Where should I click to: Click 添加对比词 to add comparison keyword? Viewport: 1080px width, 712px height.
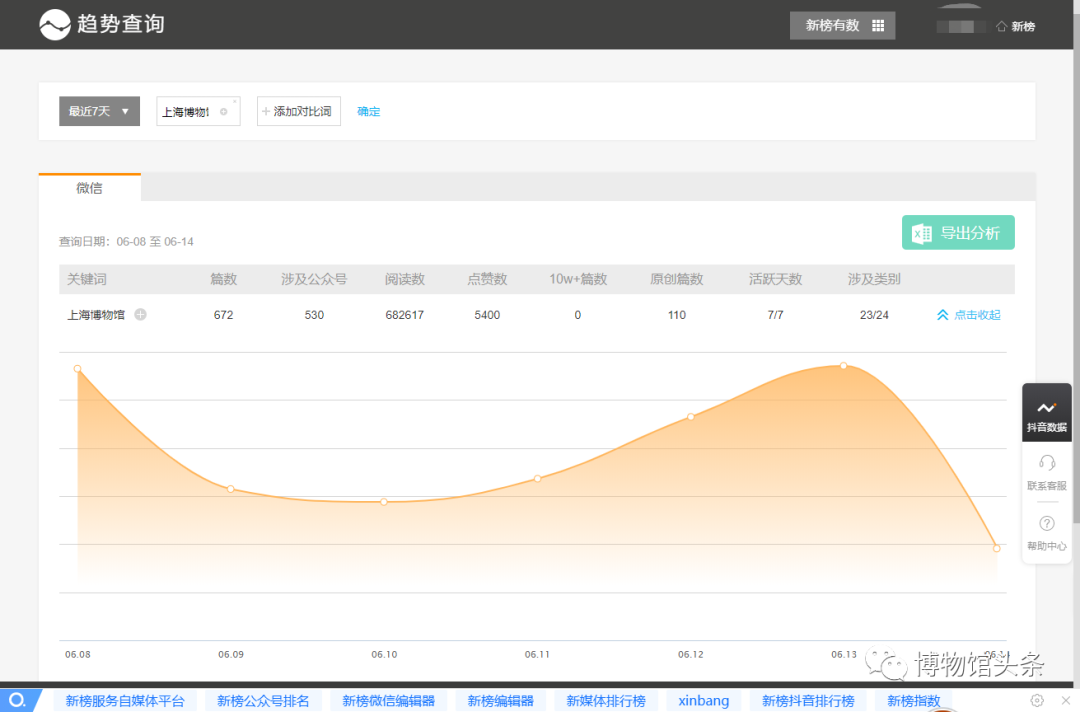click(299, 111)
